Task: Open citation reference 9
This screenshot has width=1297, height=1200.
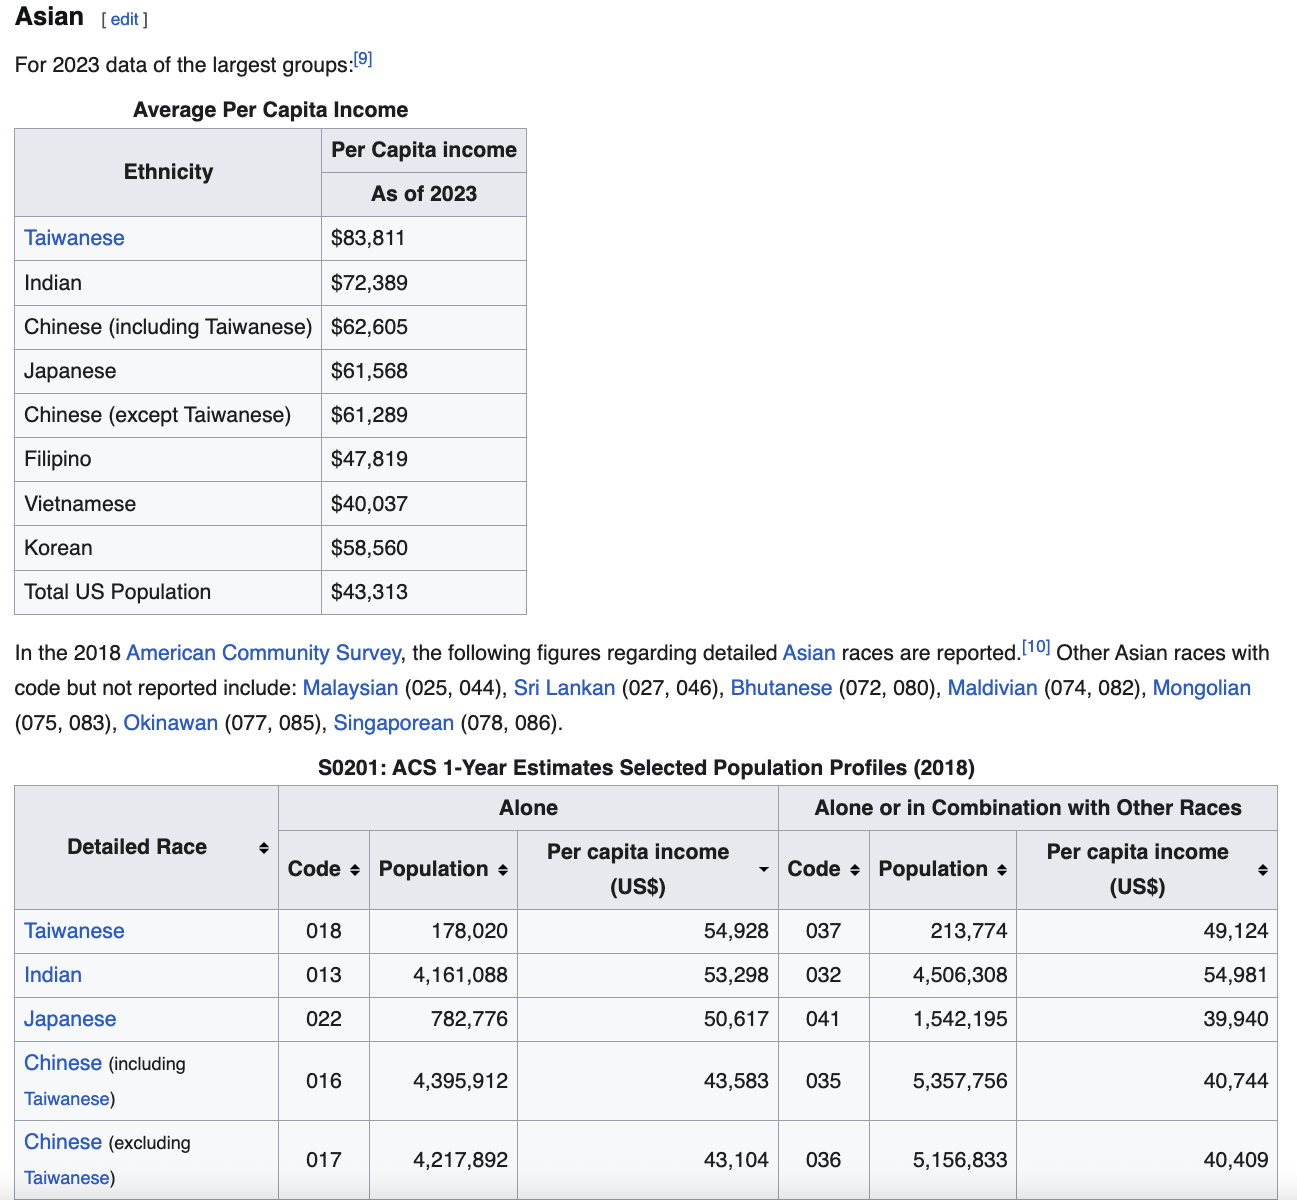Action: pyautogui.click(x=363, y=59)
